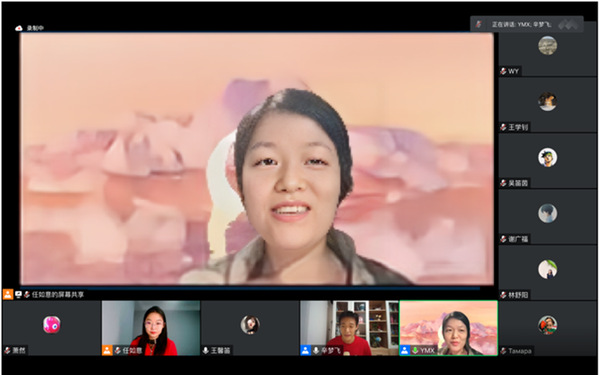The width and height of the screenshot is (599, 375).
Task: Select 辛梦飞's video thumbnail
Action: (349, 328)
